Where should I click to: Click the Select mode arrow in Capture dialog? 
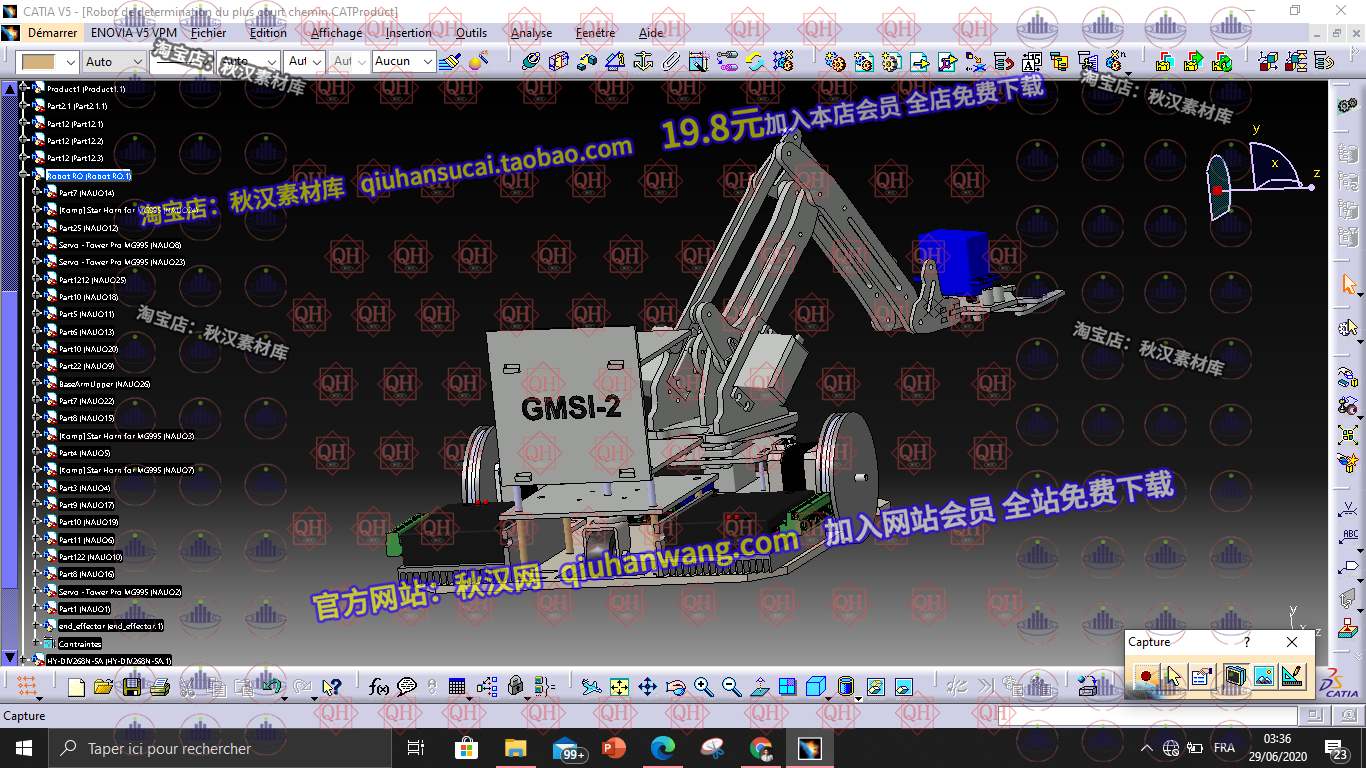pyautogui.click(x=1173, y=677)
